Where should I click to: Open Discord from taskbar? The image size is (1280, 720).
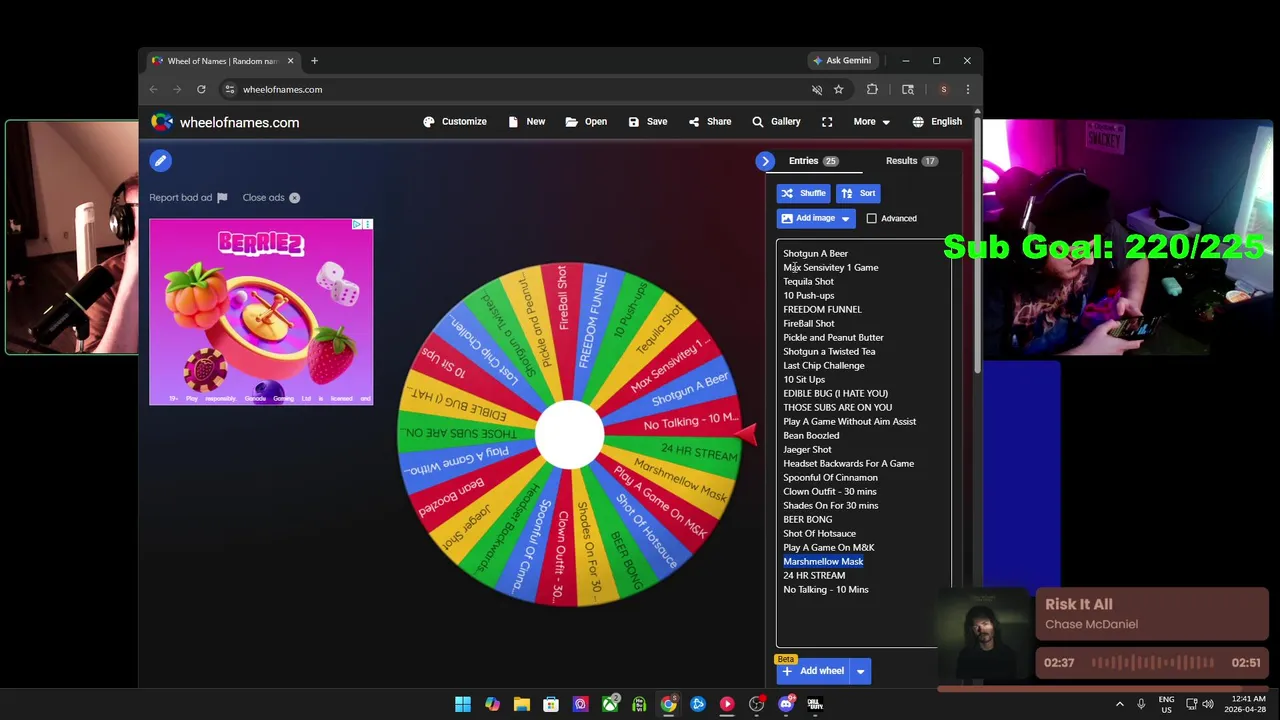[x=786, y=704]
